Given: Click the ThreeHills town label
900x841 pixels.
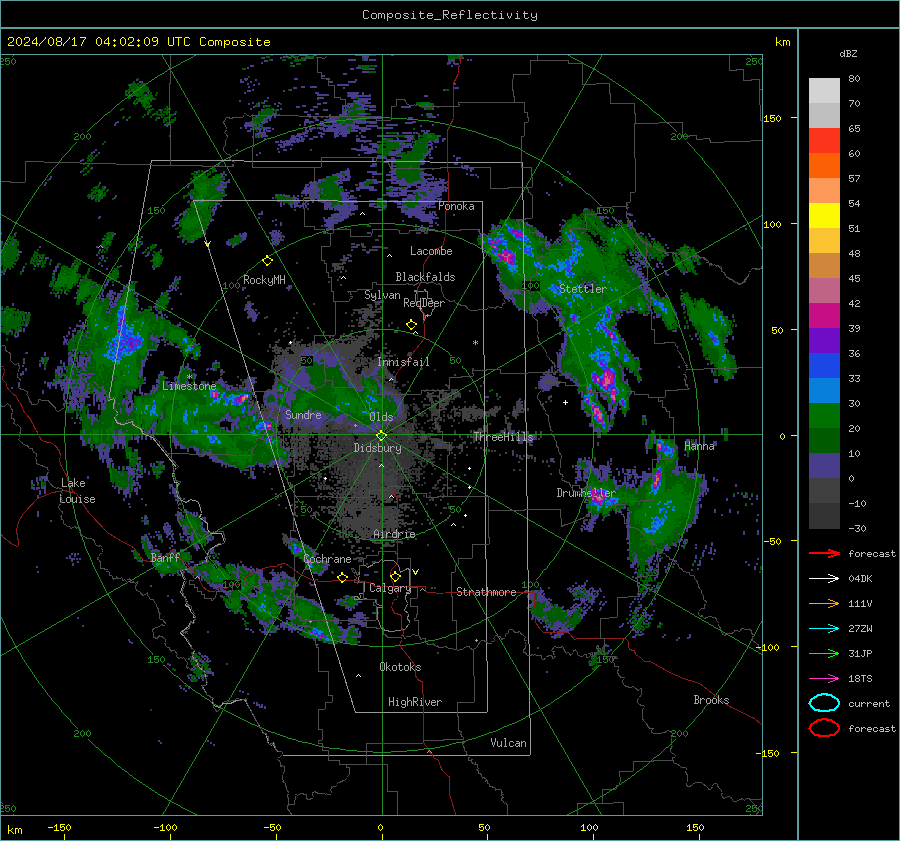Looking at the screenshot, I should (x=503, y=437).
